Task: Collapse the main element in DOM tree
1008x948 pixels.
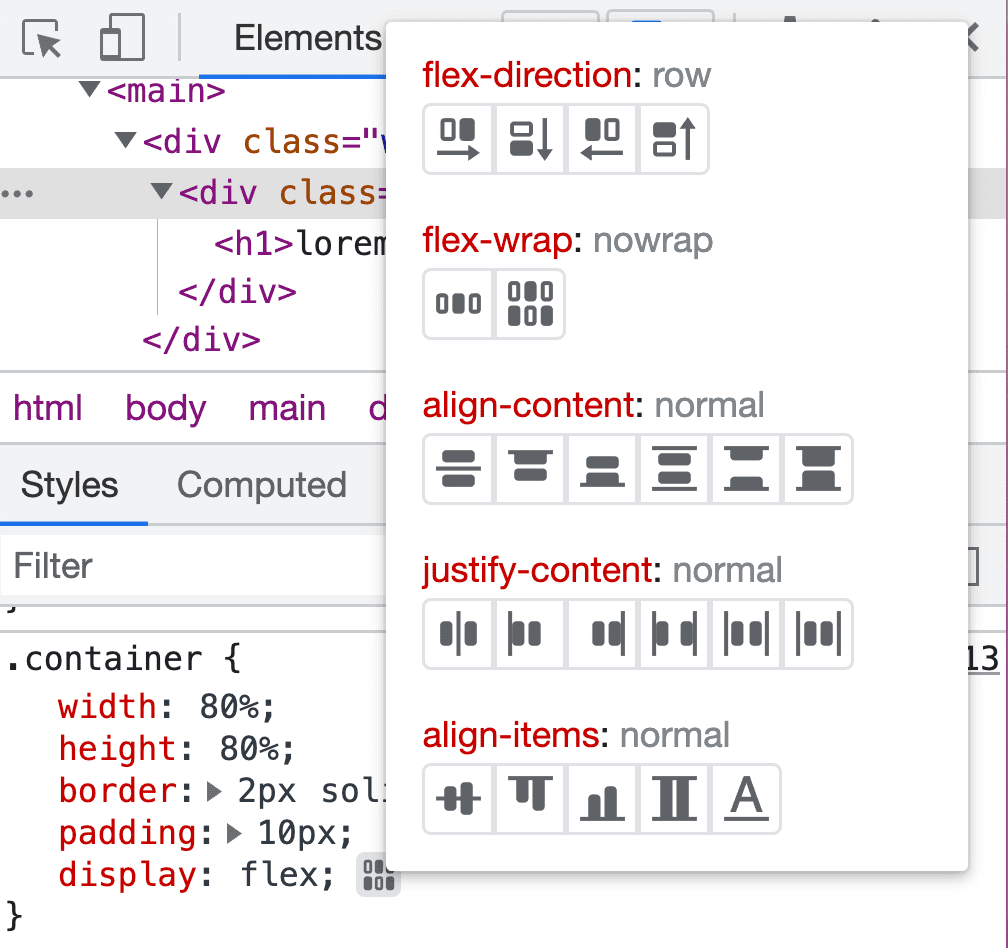Action: [89, 91]
